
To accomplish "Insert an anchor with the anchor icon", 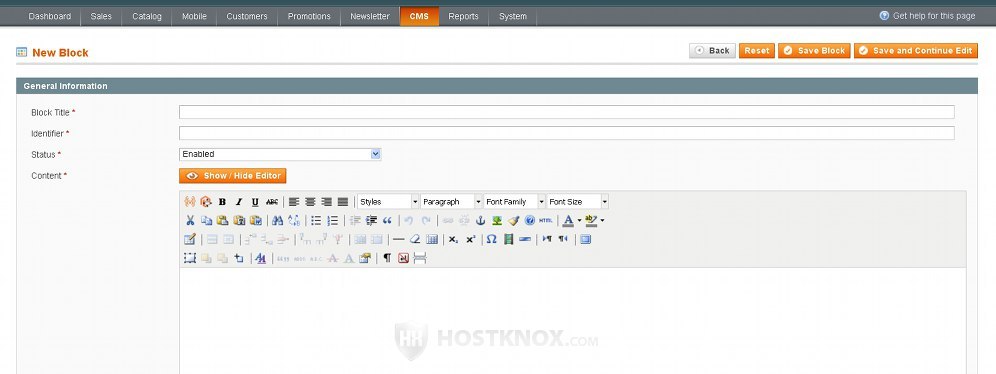I will point(481,220).
